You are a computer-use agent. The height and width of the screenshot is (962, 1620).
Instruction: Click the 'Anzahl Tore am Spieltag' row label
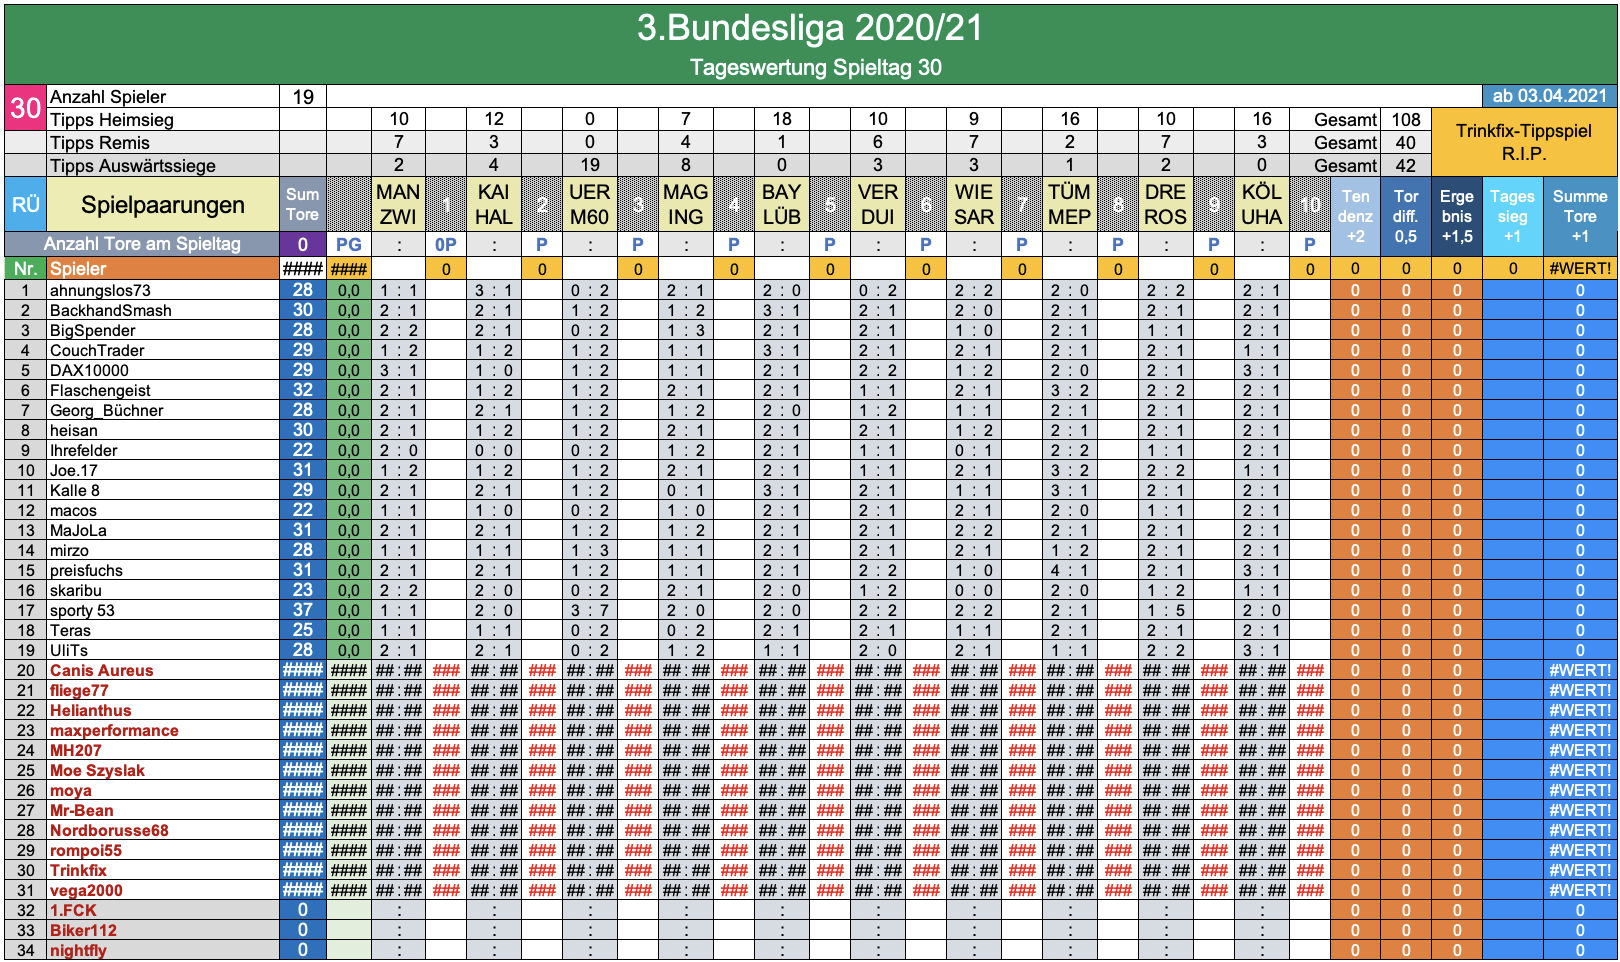click(x=142, y=244)
